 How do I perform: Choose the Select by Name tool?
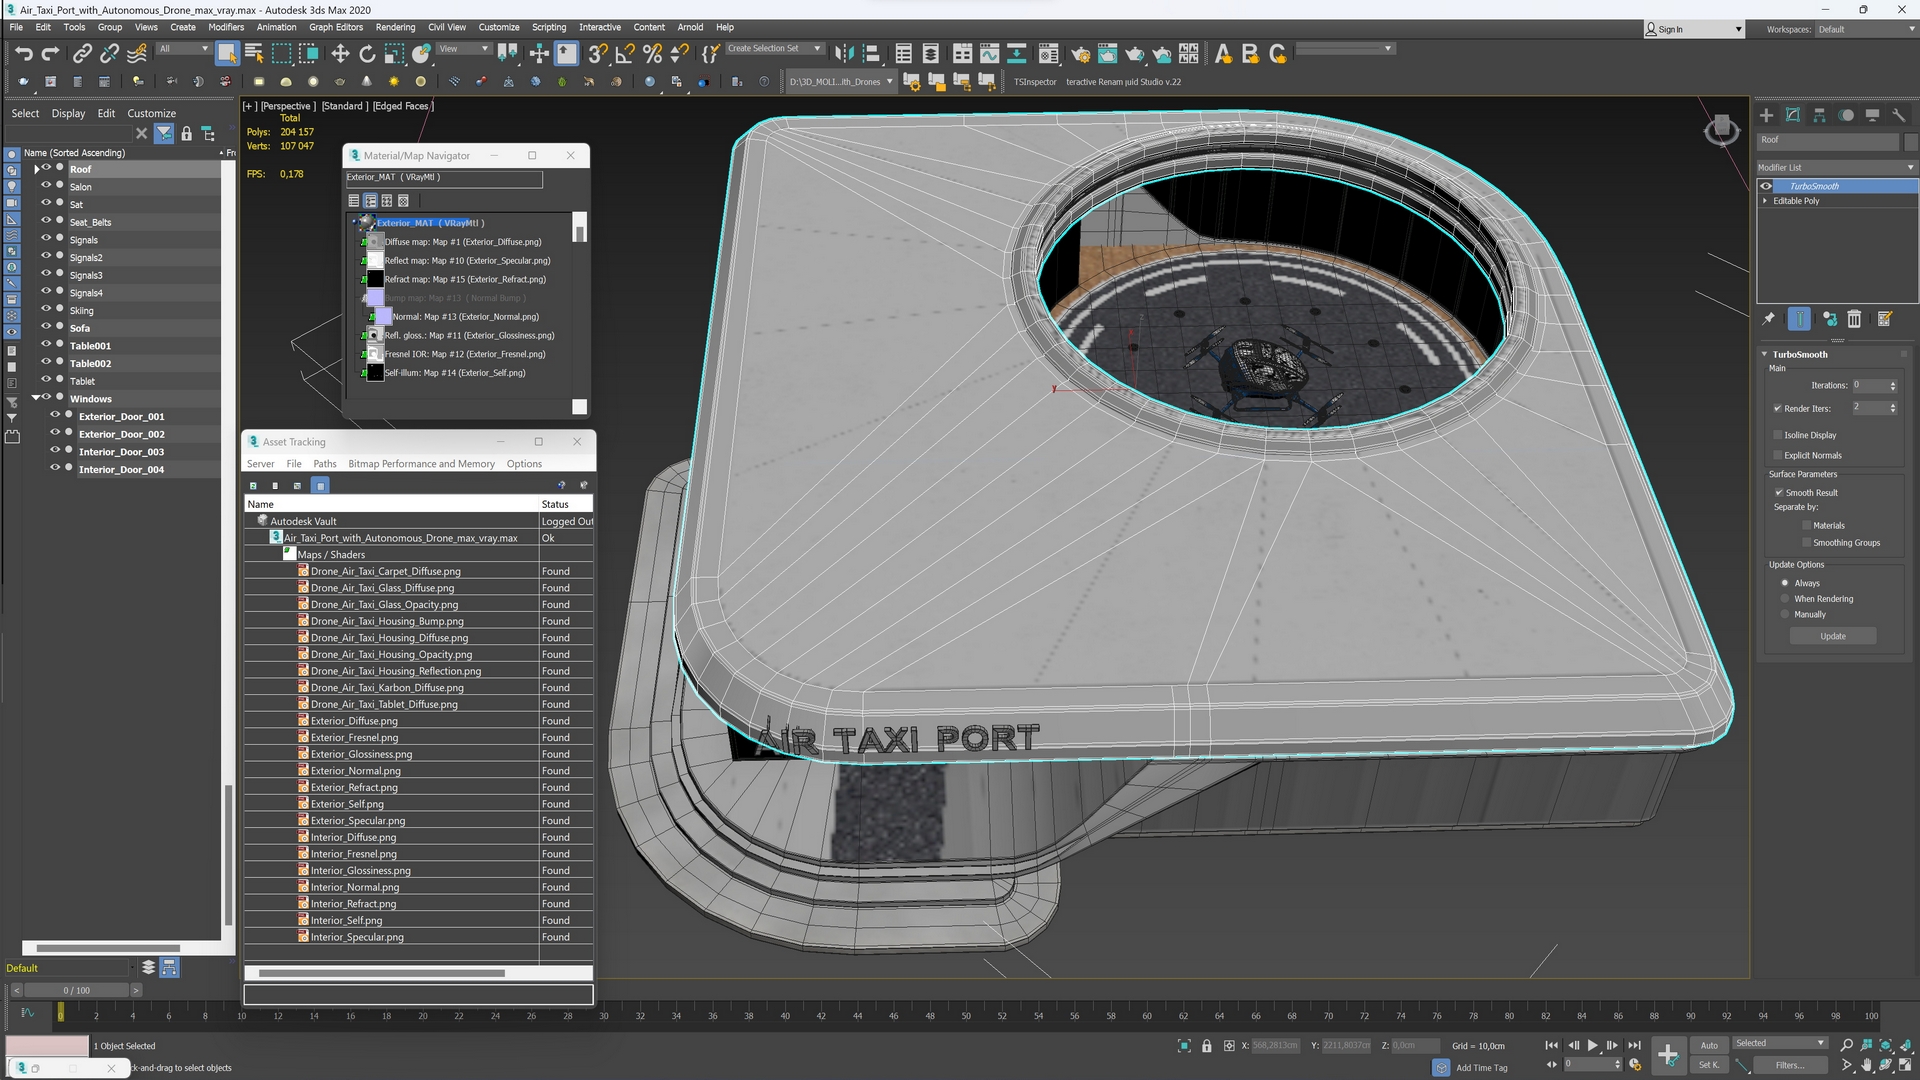click(254, 54)
